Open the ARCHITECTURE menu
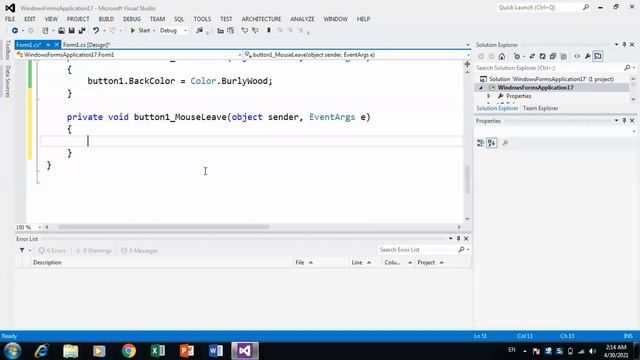This screenshot has width=640, height=360. (x=261, y=19)
